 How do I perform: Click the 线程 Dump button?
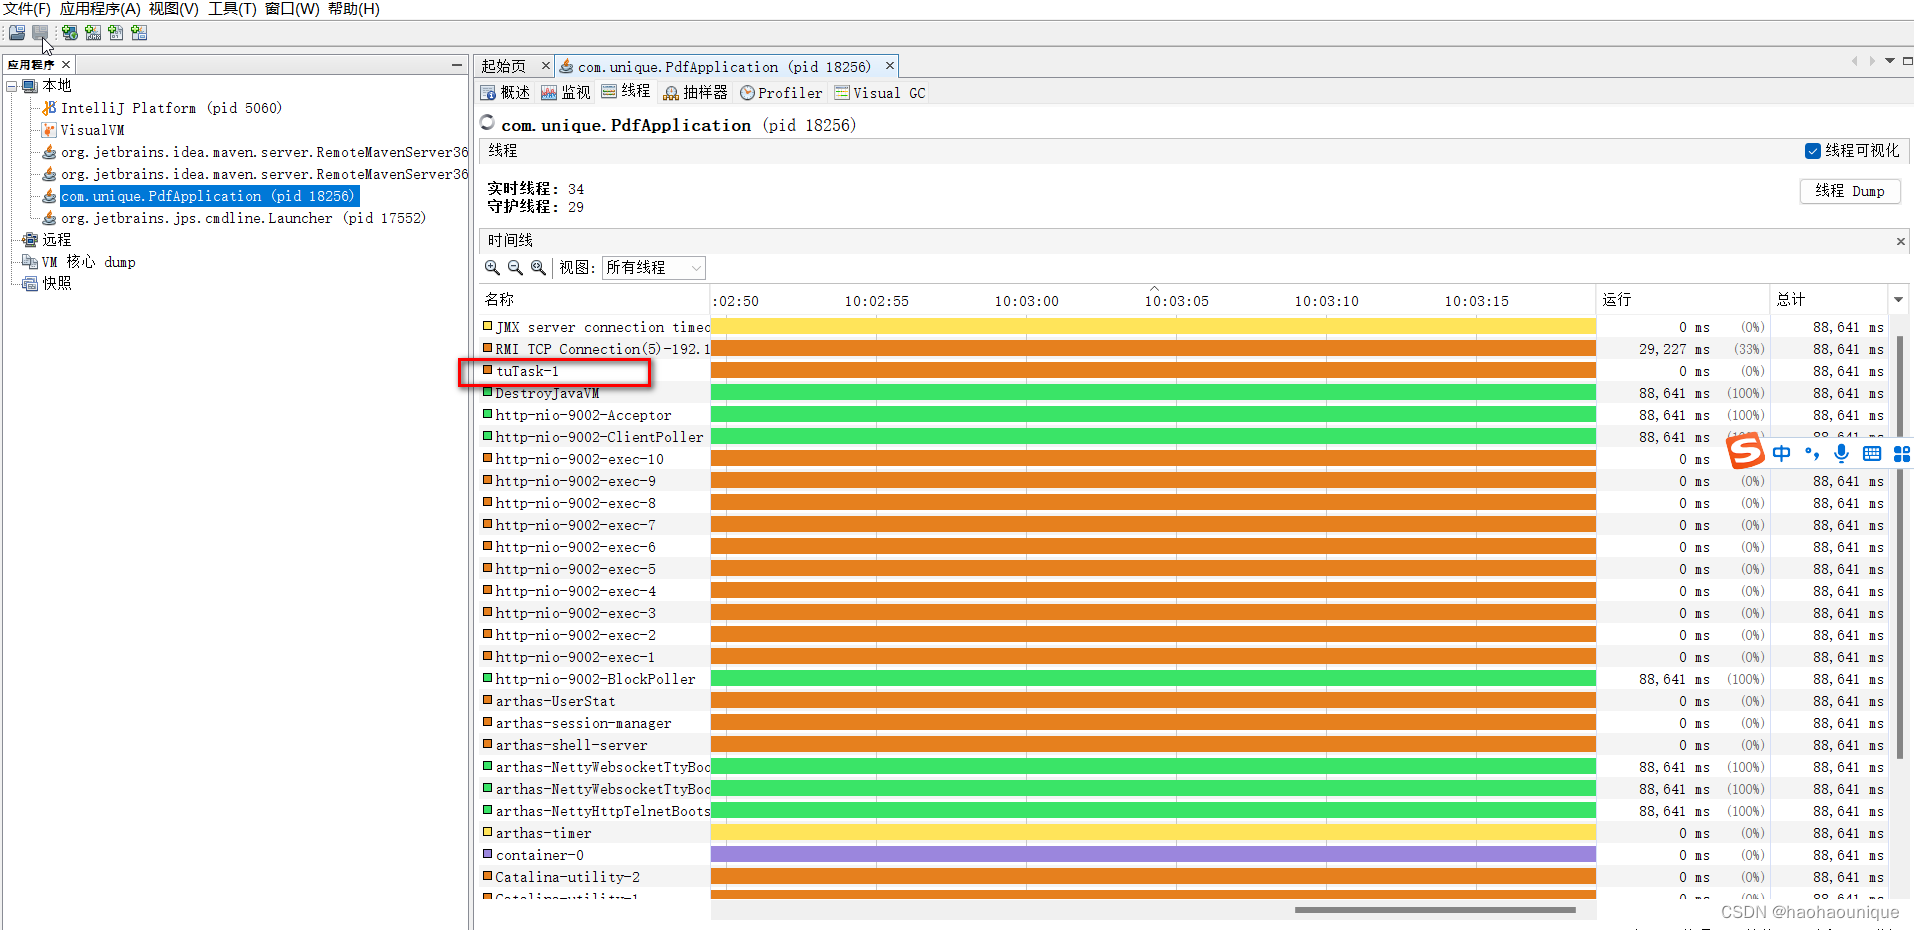(1850, 191)
